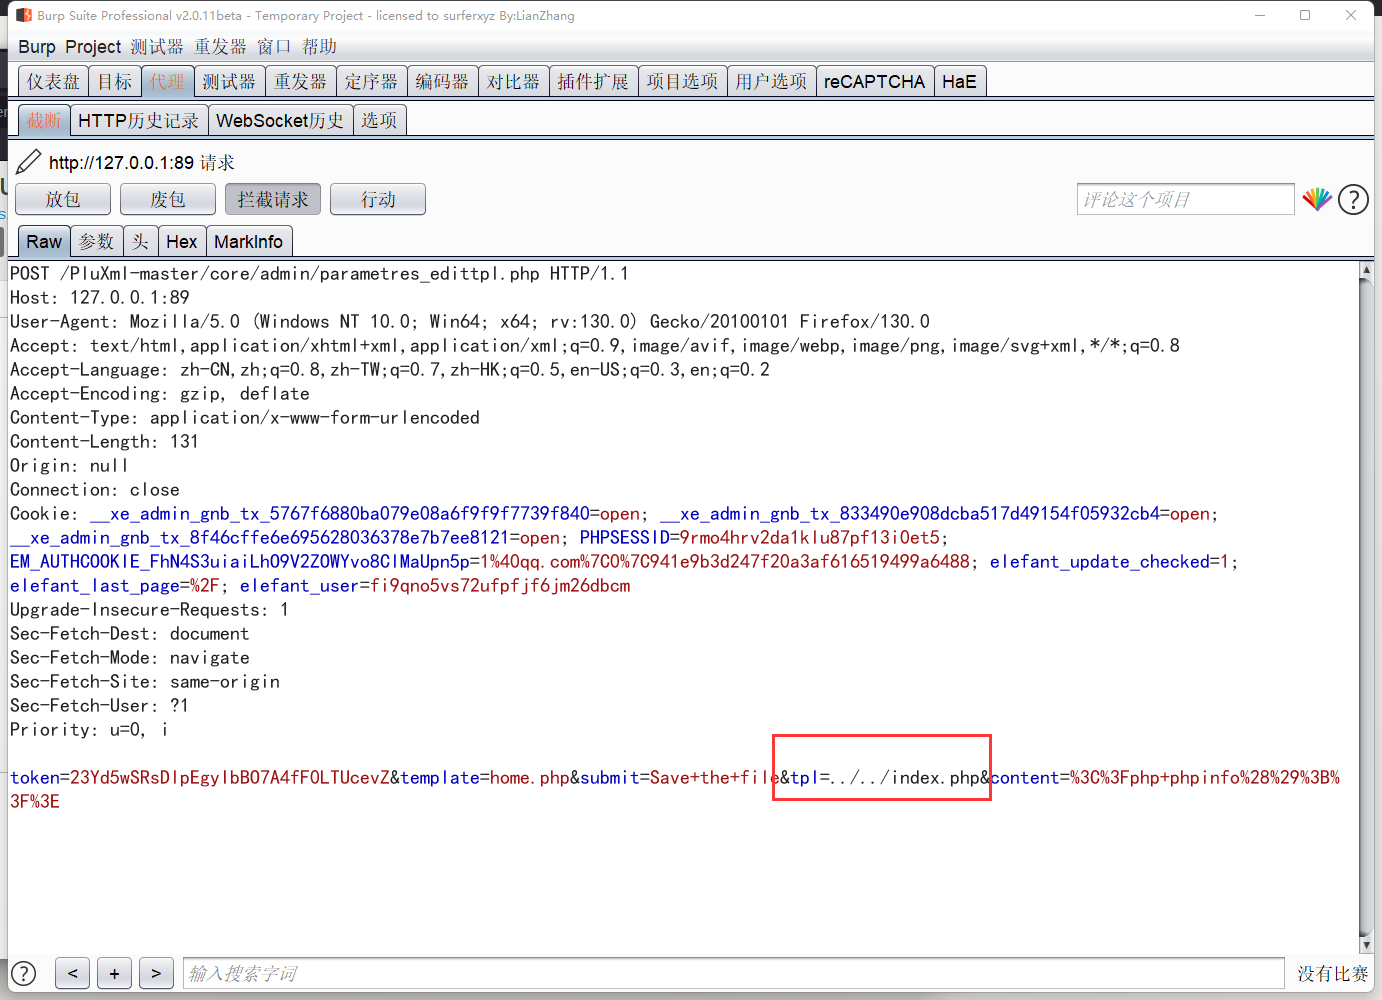Open the 帮助 menu
The image size is (1382, 1000).
319,47
